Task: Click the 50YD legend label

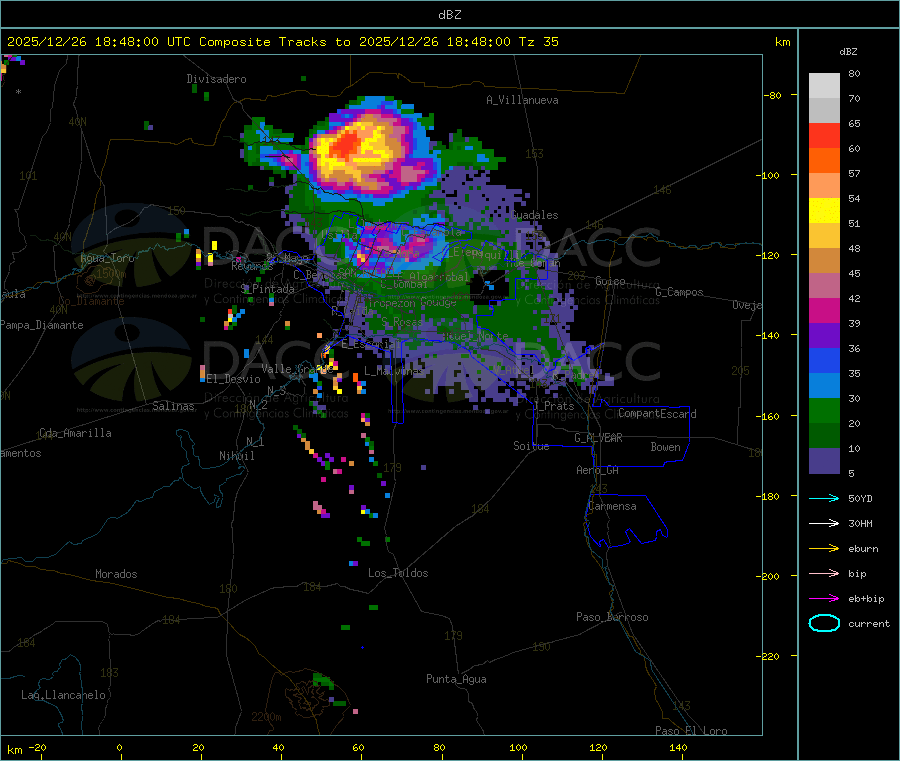Action: (x=860, y=498)
